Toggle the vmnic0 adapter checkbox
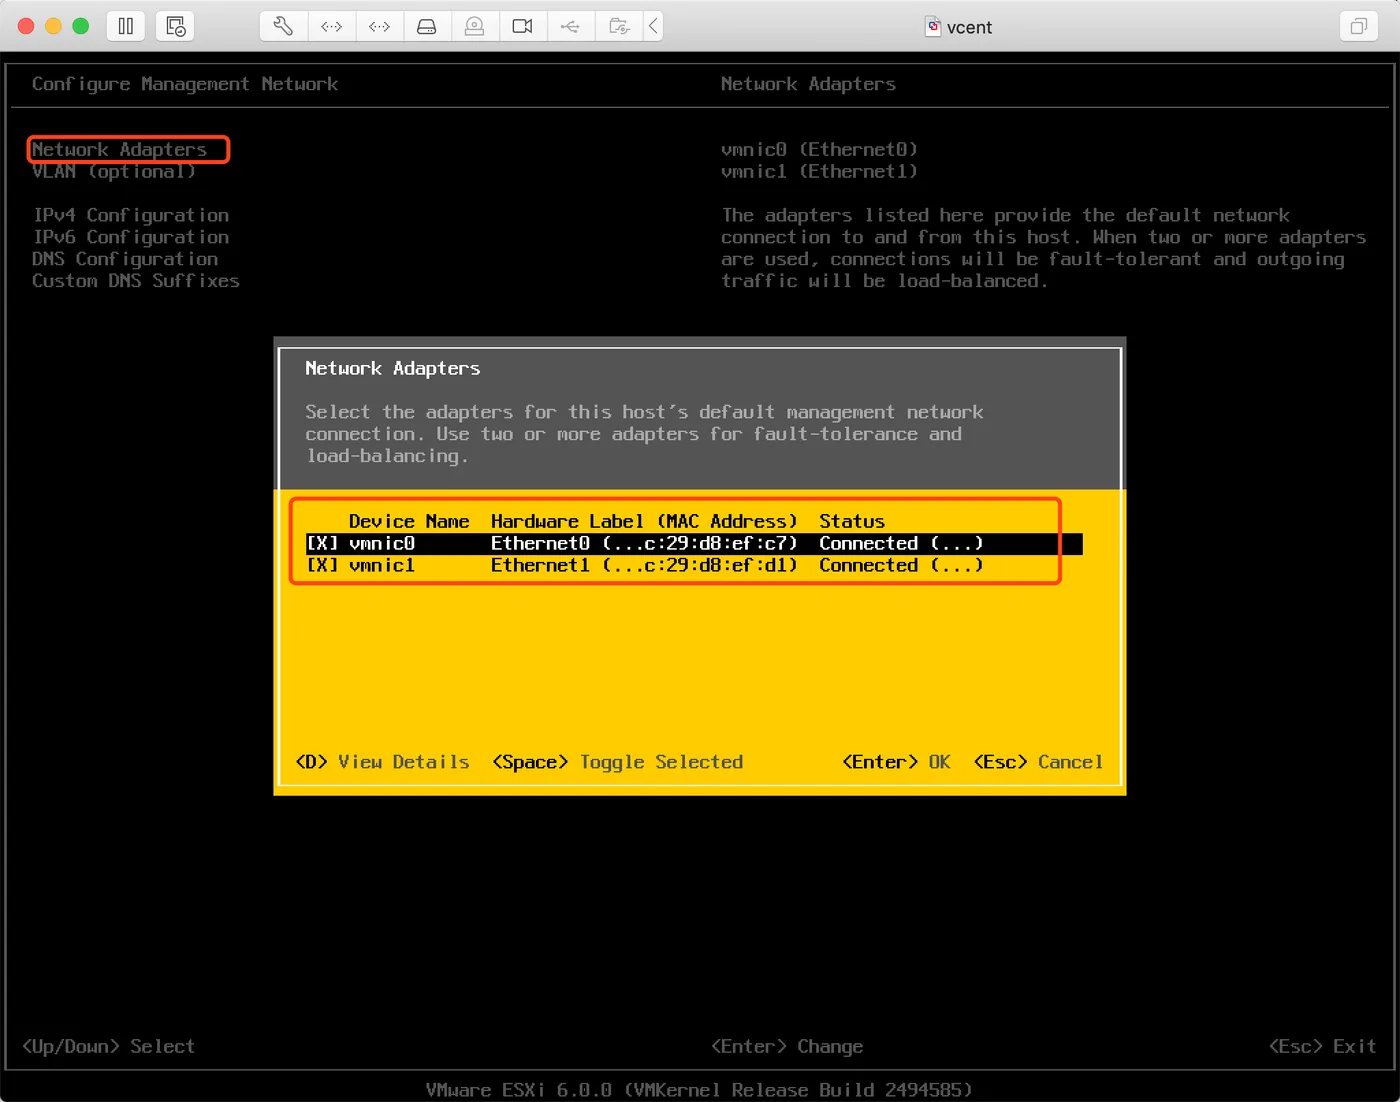 322,543
